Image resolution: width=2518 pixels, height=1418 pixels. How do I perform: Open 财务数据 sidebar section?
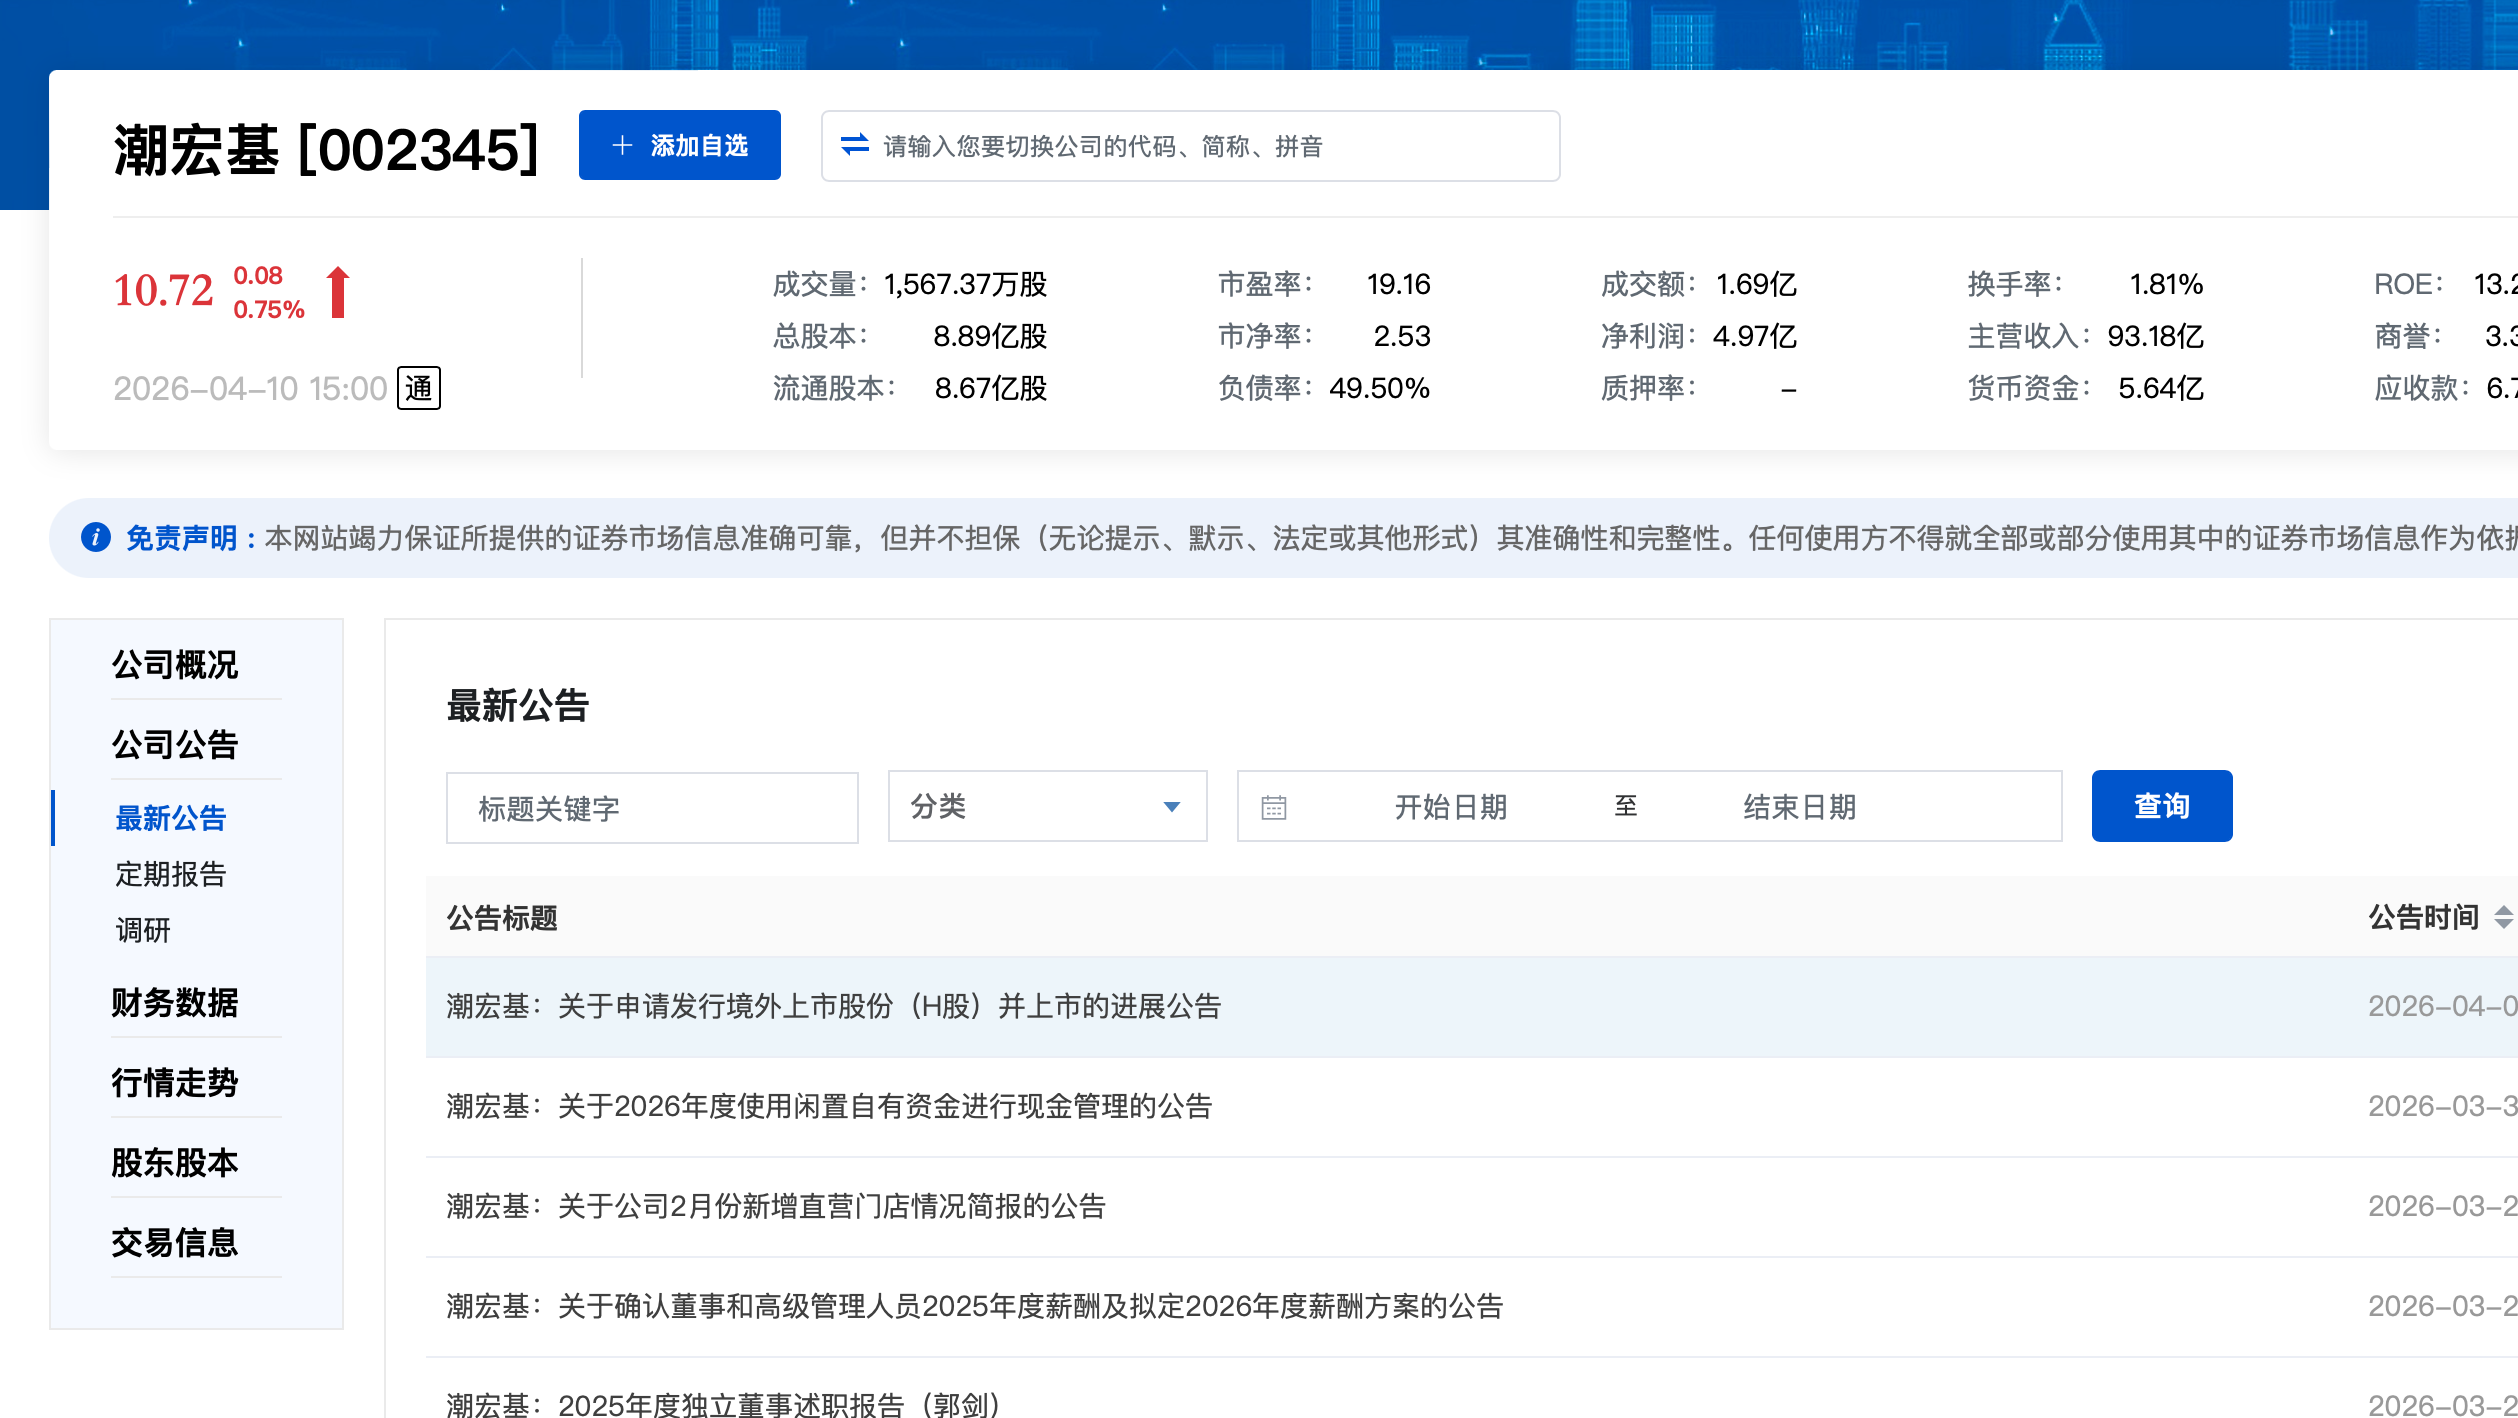click(x=175, y=1002)
